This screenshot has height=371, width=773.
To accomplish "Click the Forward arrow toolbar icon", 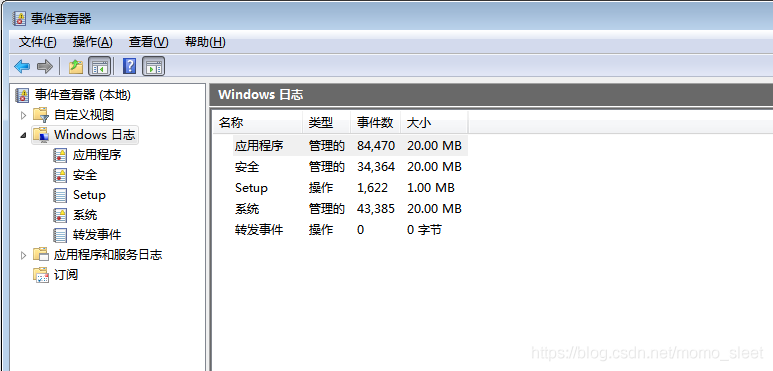I will coord(45,66).
